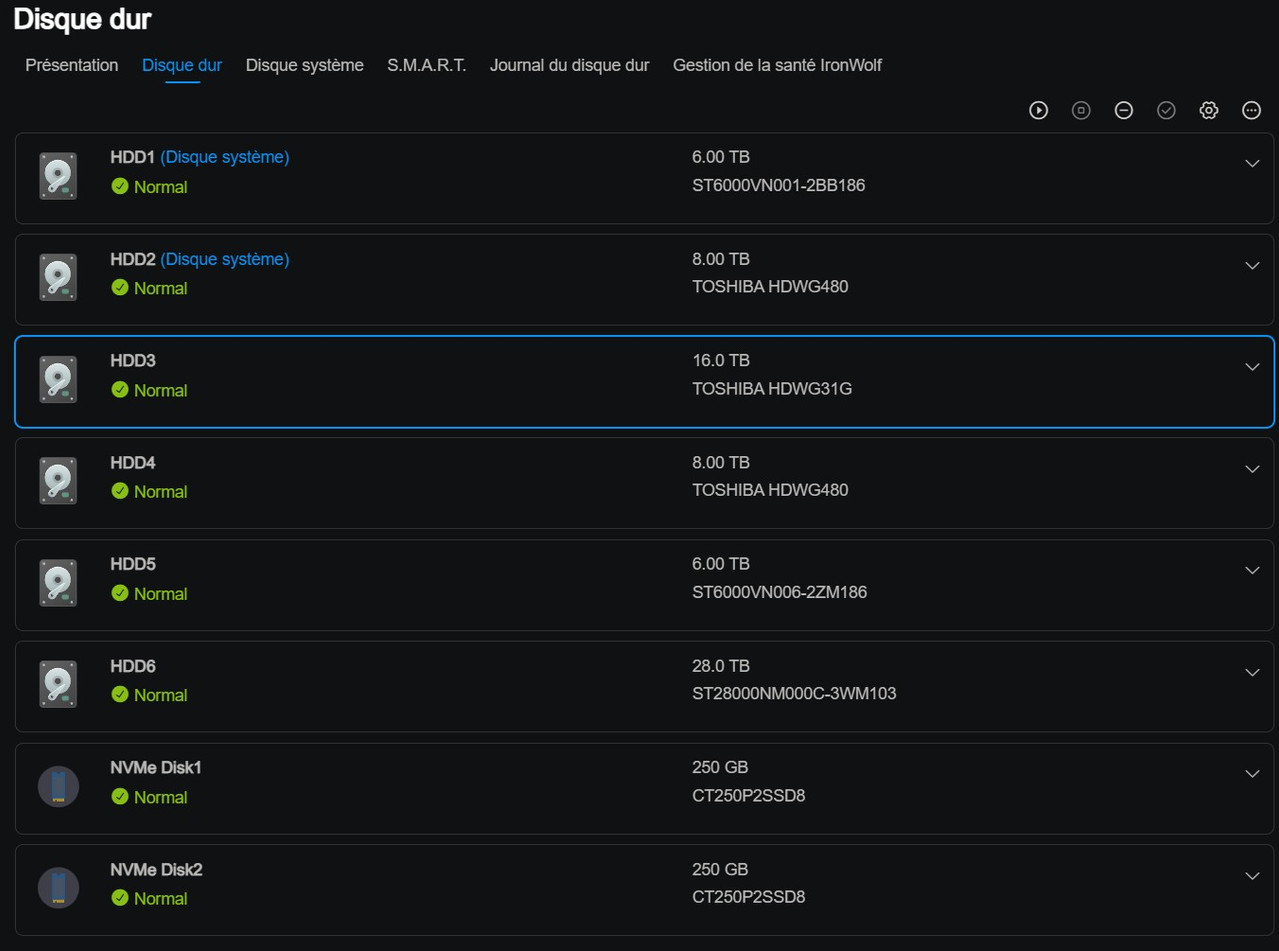The height and width of the screenshot is (951, 1279).
Task: Select the NVMe Disk1 name label
Action: tap(156, 767)
